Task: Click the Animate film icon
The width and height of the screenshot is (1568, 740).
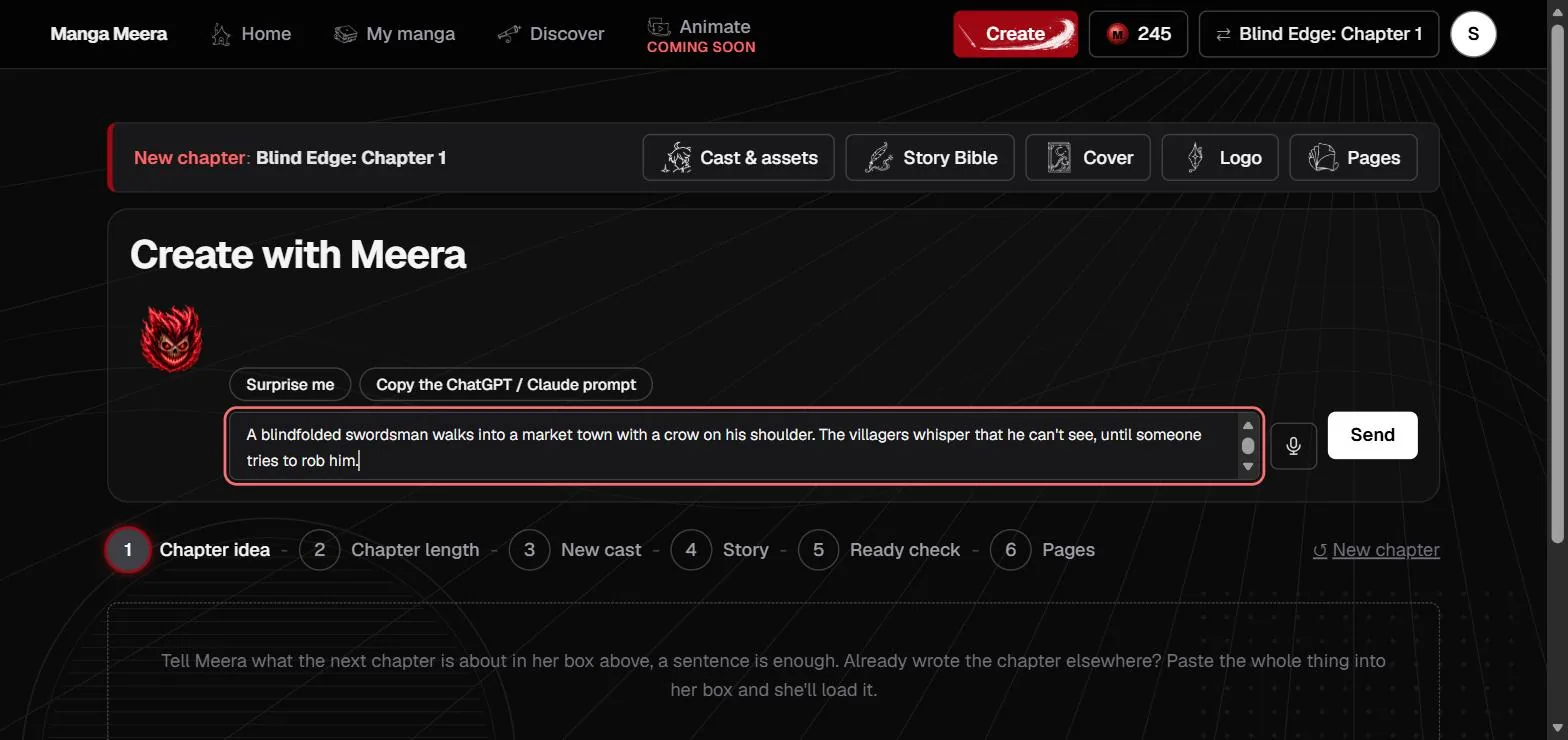Action: (x=658, y=26)
